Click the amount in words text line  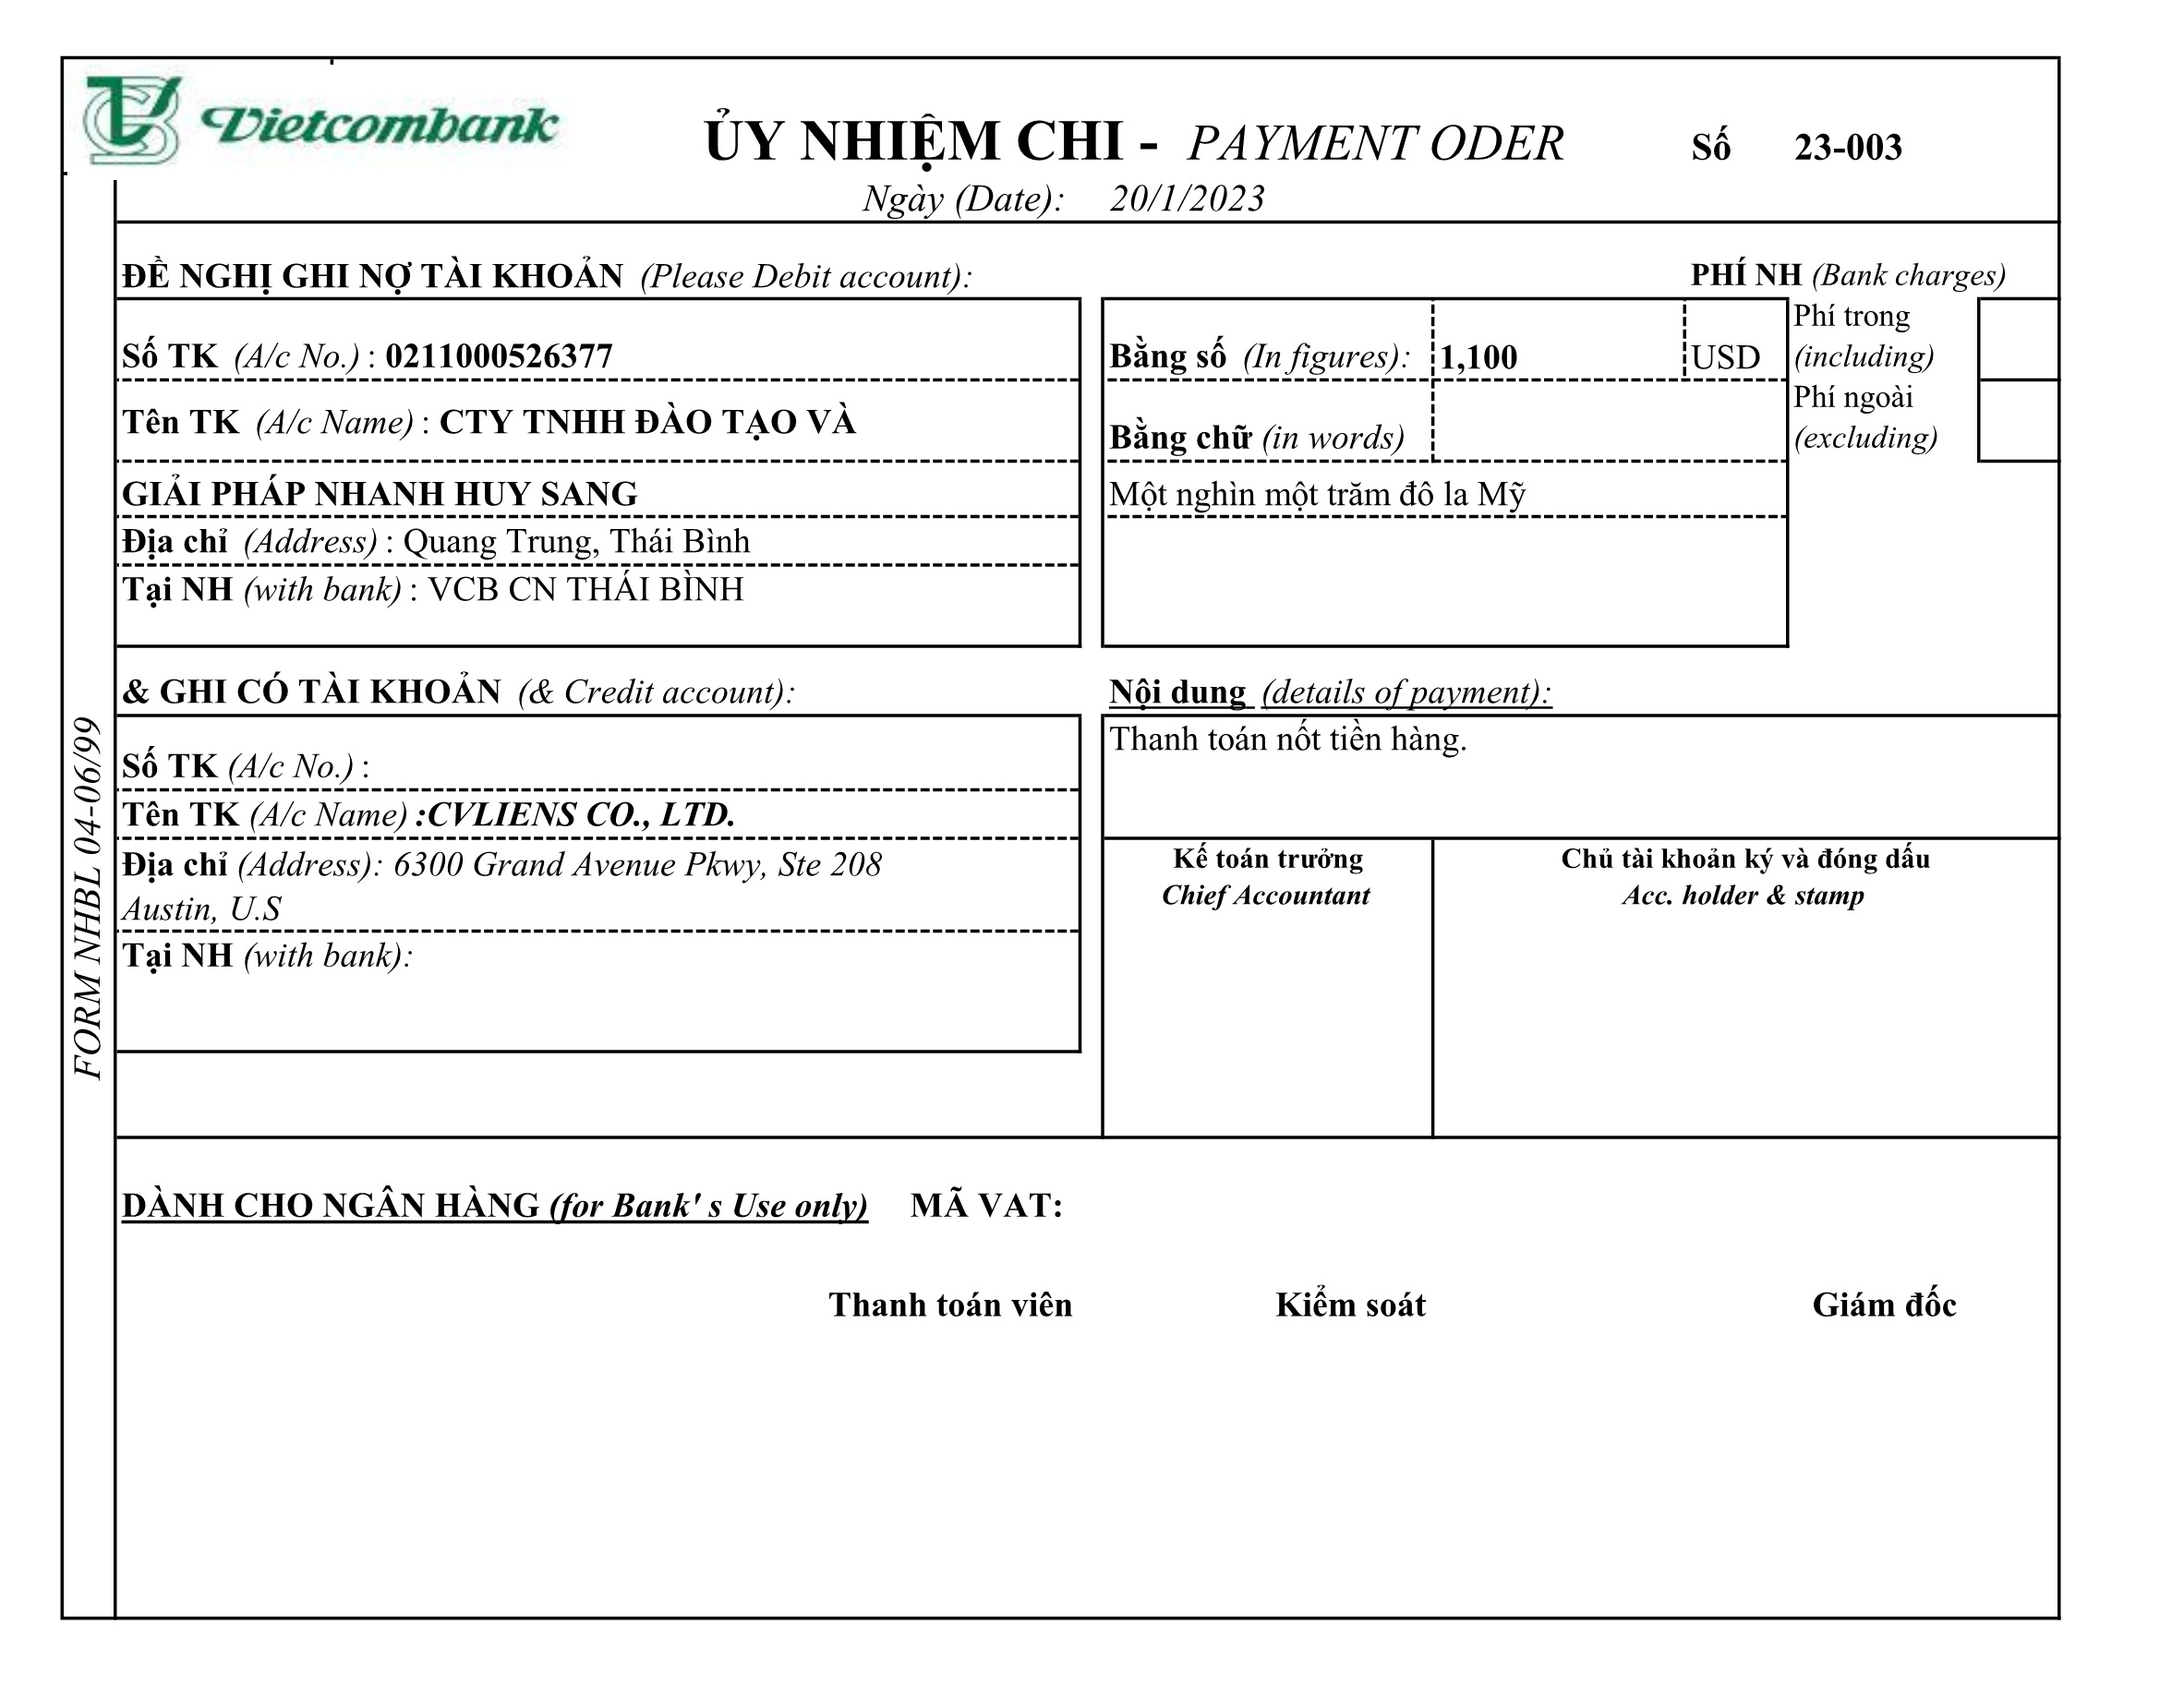(1317, 494)
